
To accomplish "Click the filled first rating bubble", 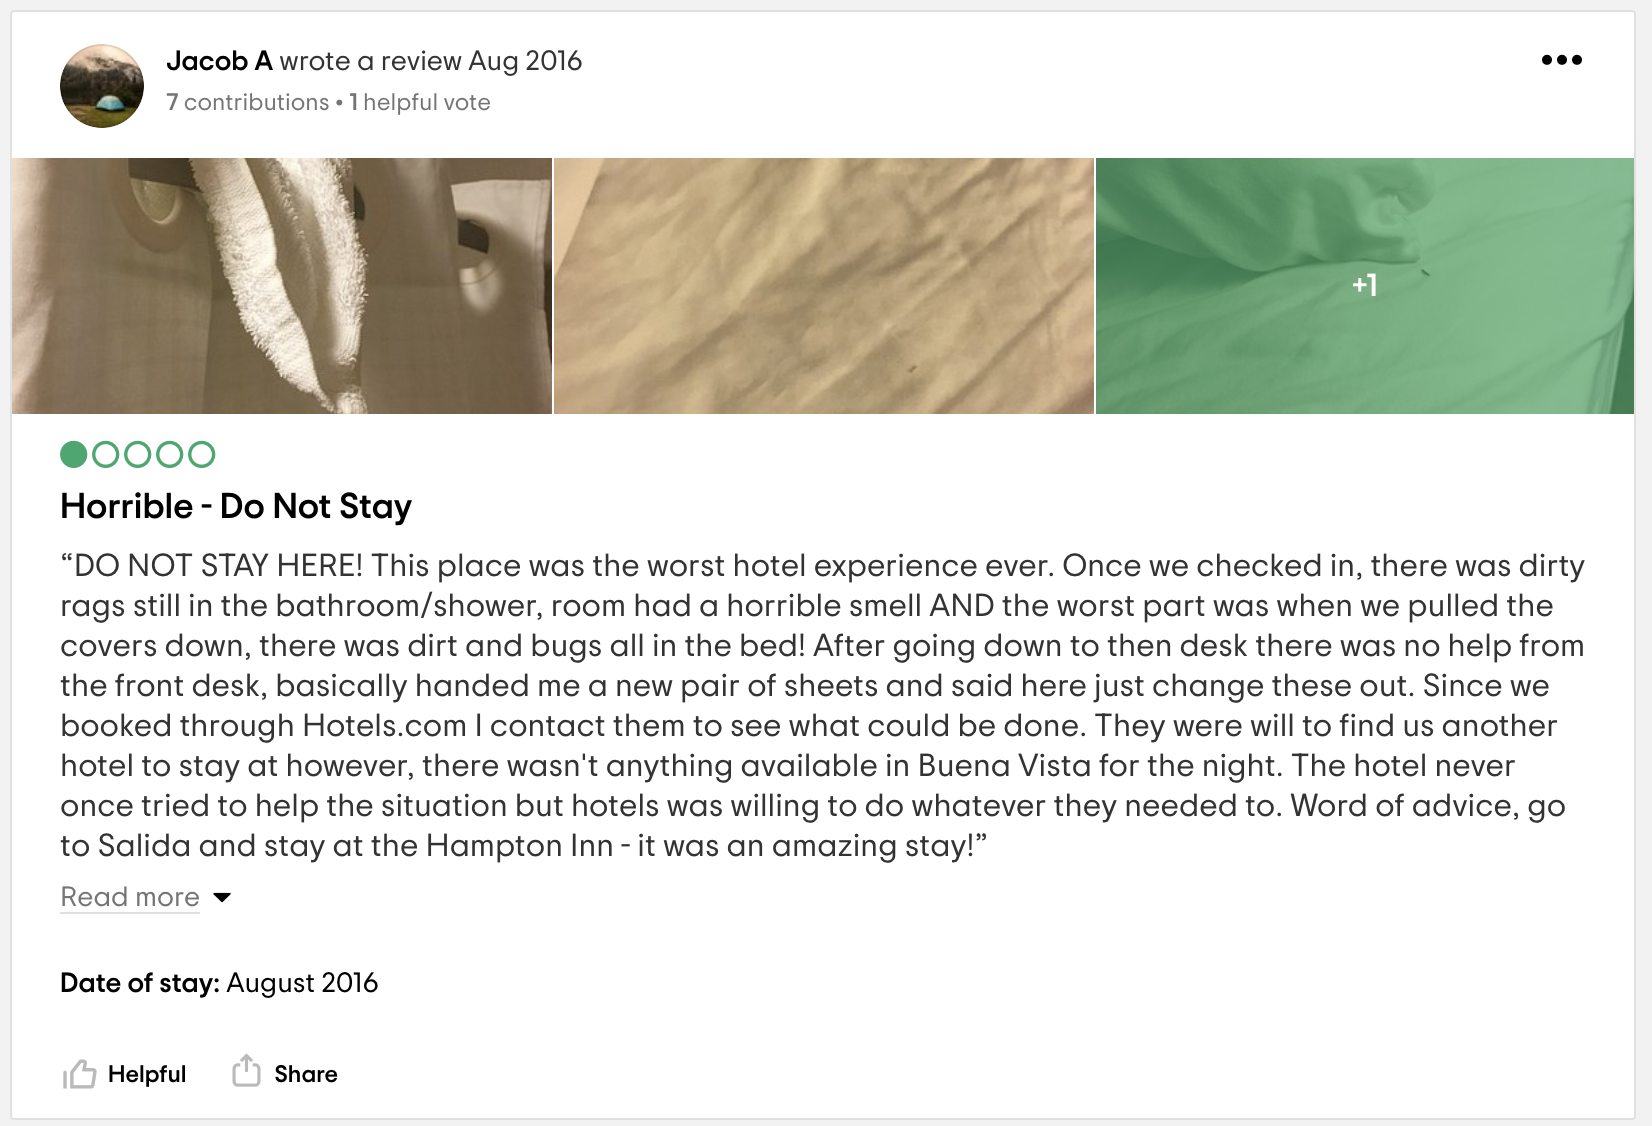I will pyautogui.click(x=74, y=455).
